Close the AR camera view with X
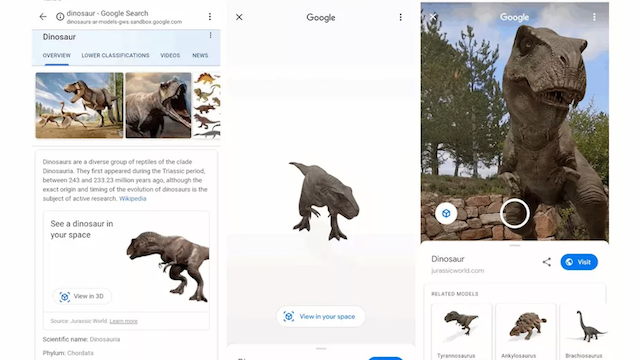640x360 pixels. [433, 17]
